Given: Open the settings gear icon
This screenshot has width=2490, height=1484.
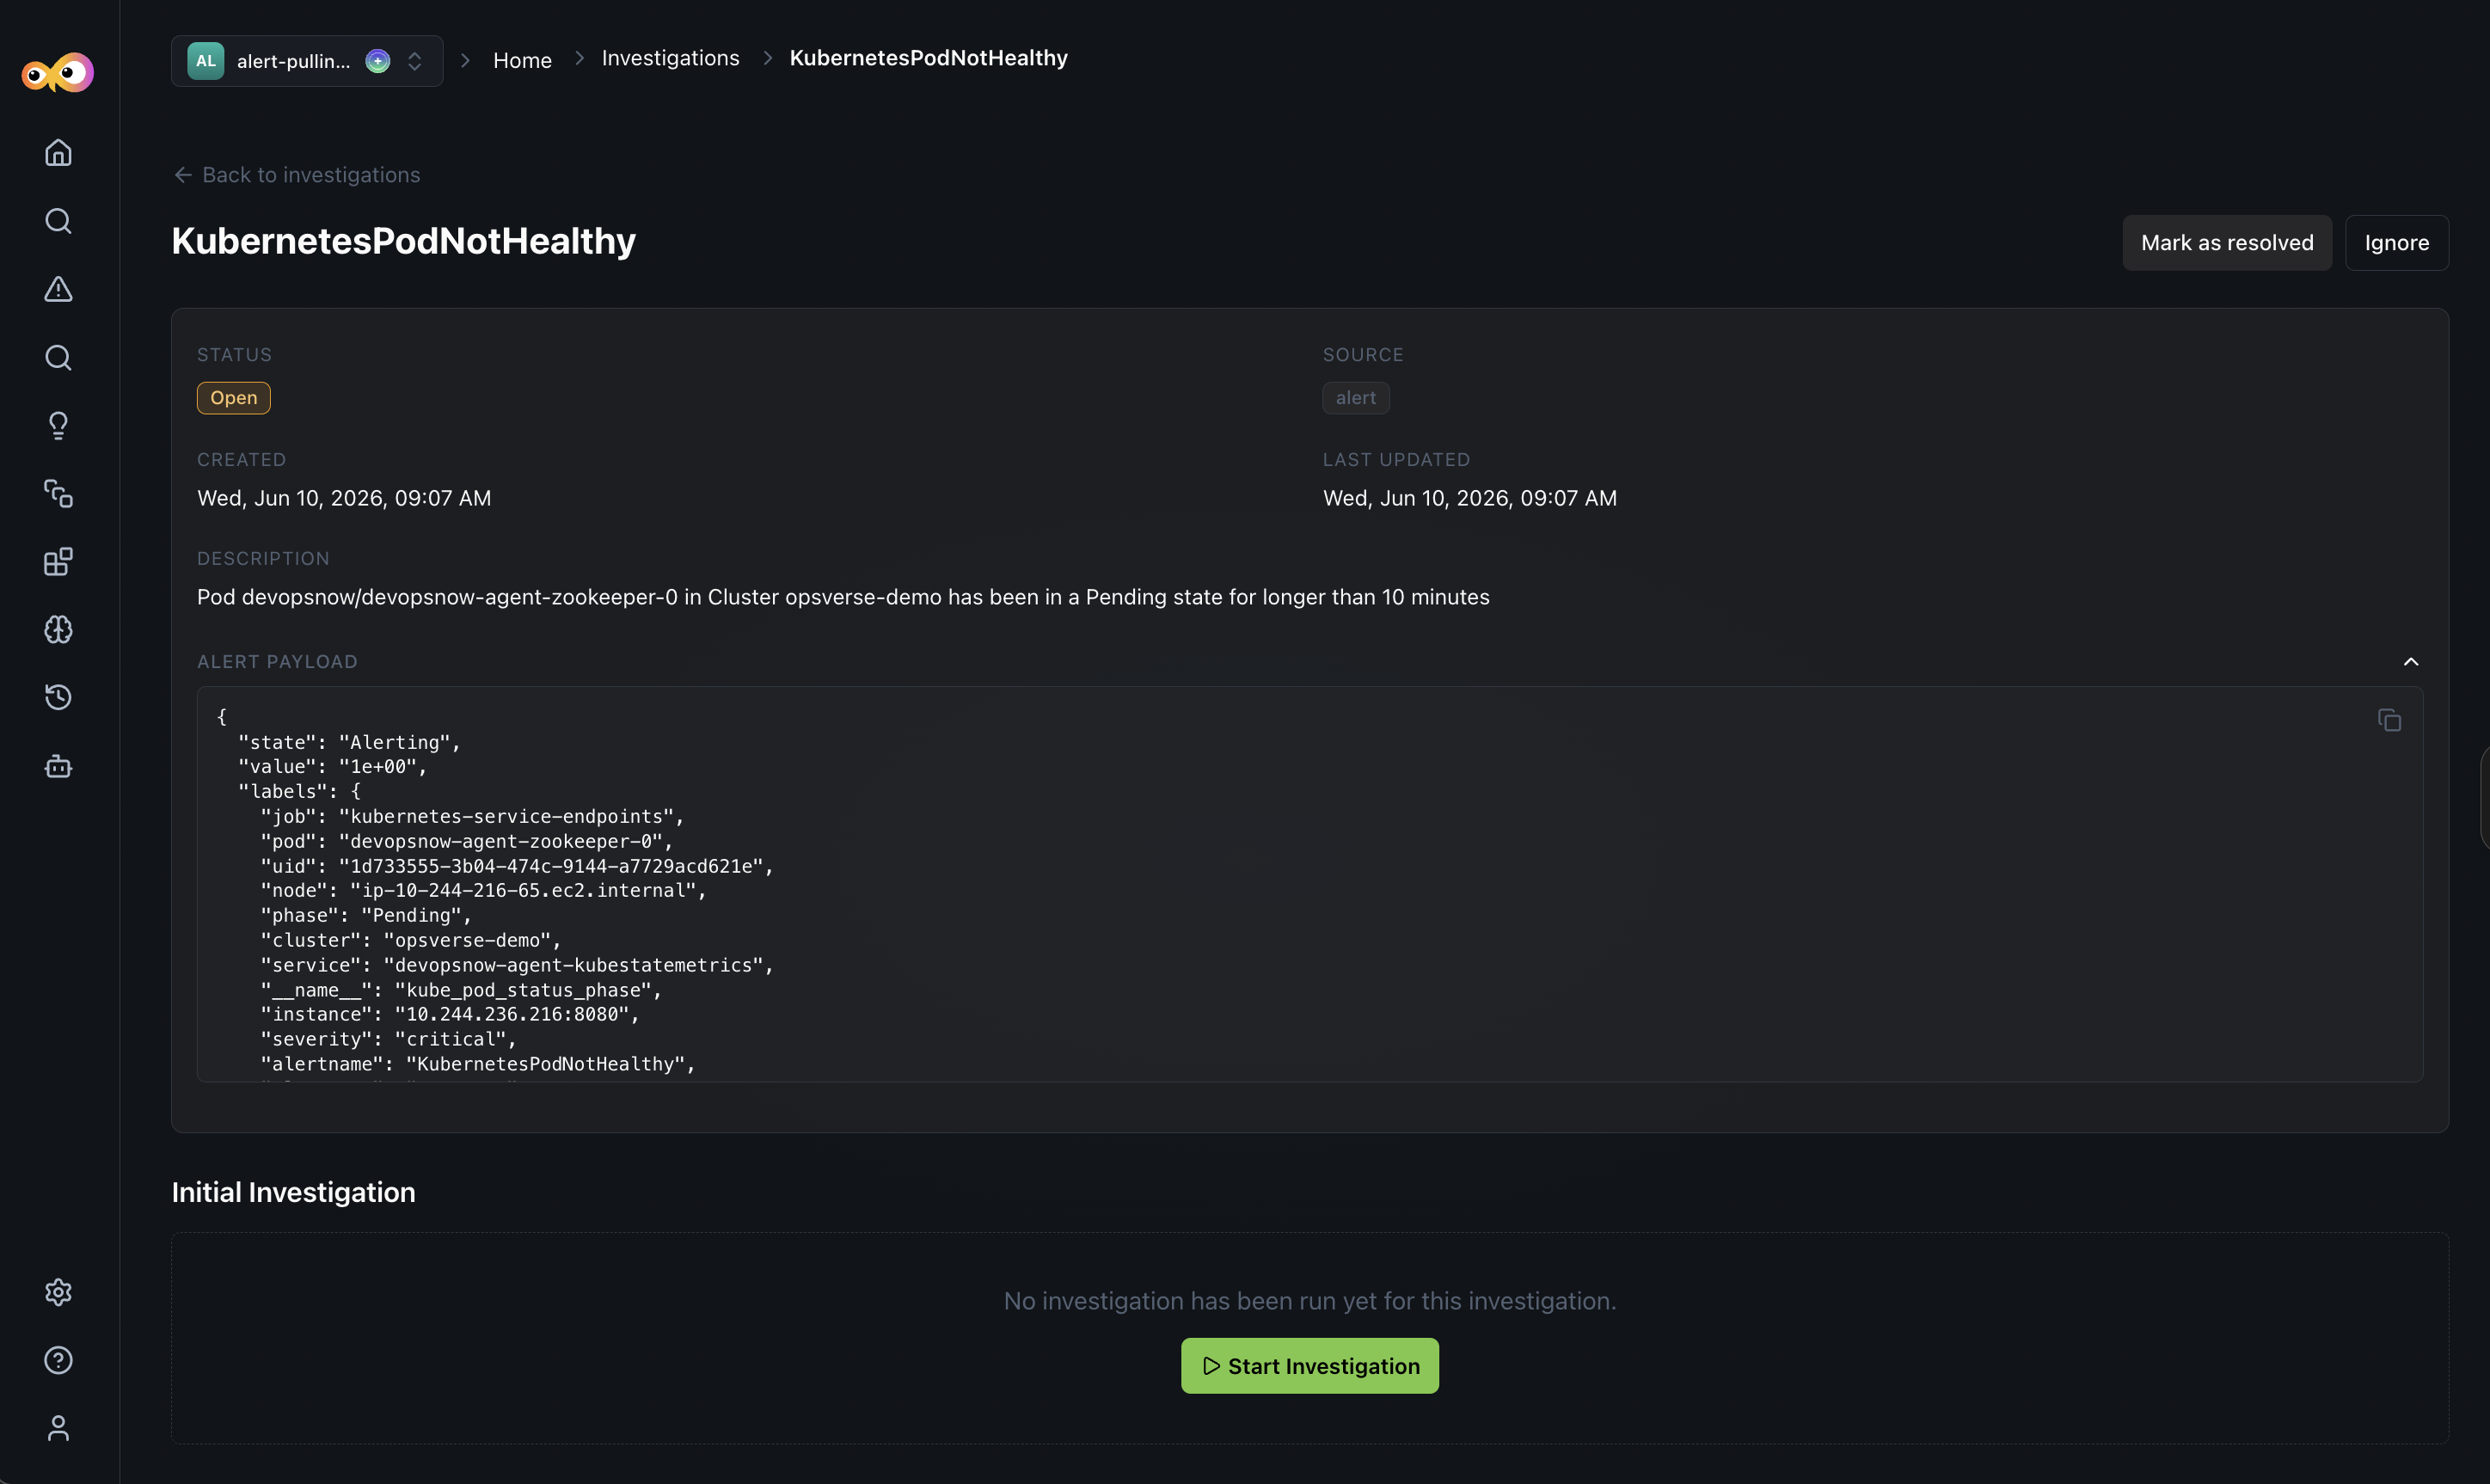Looking at the screenshot, I should point(58,1292).
